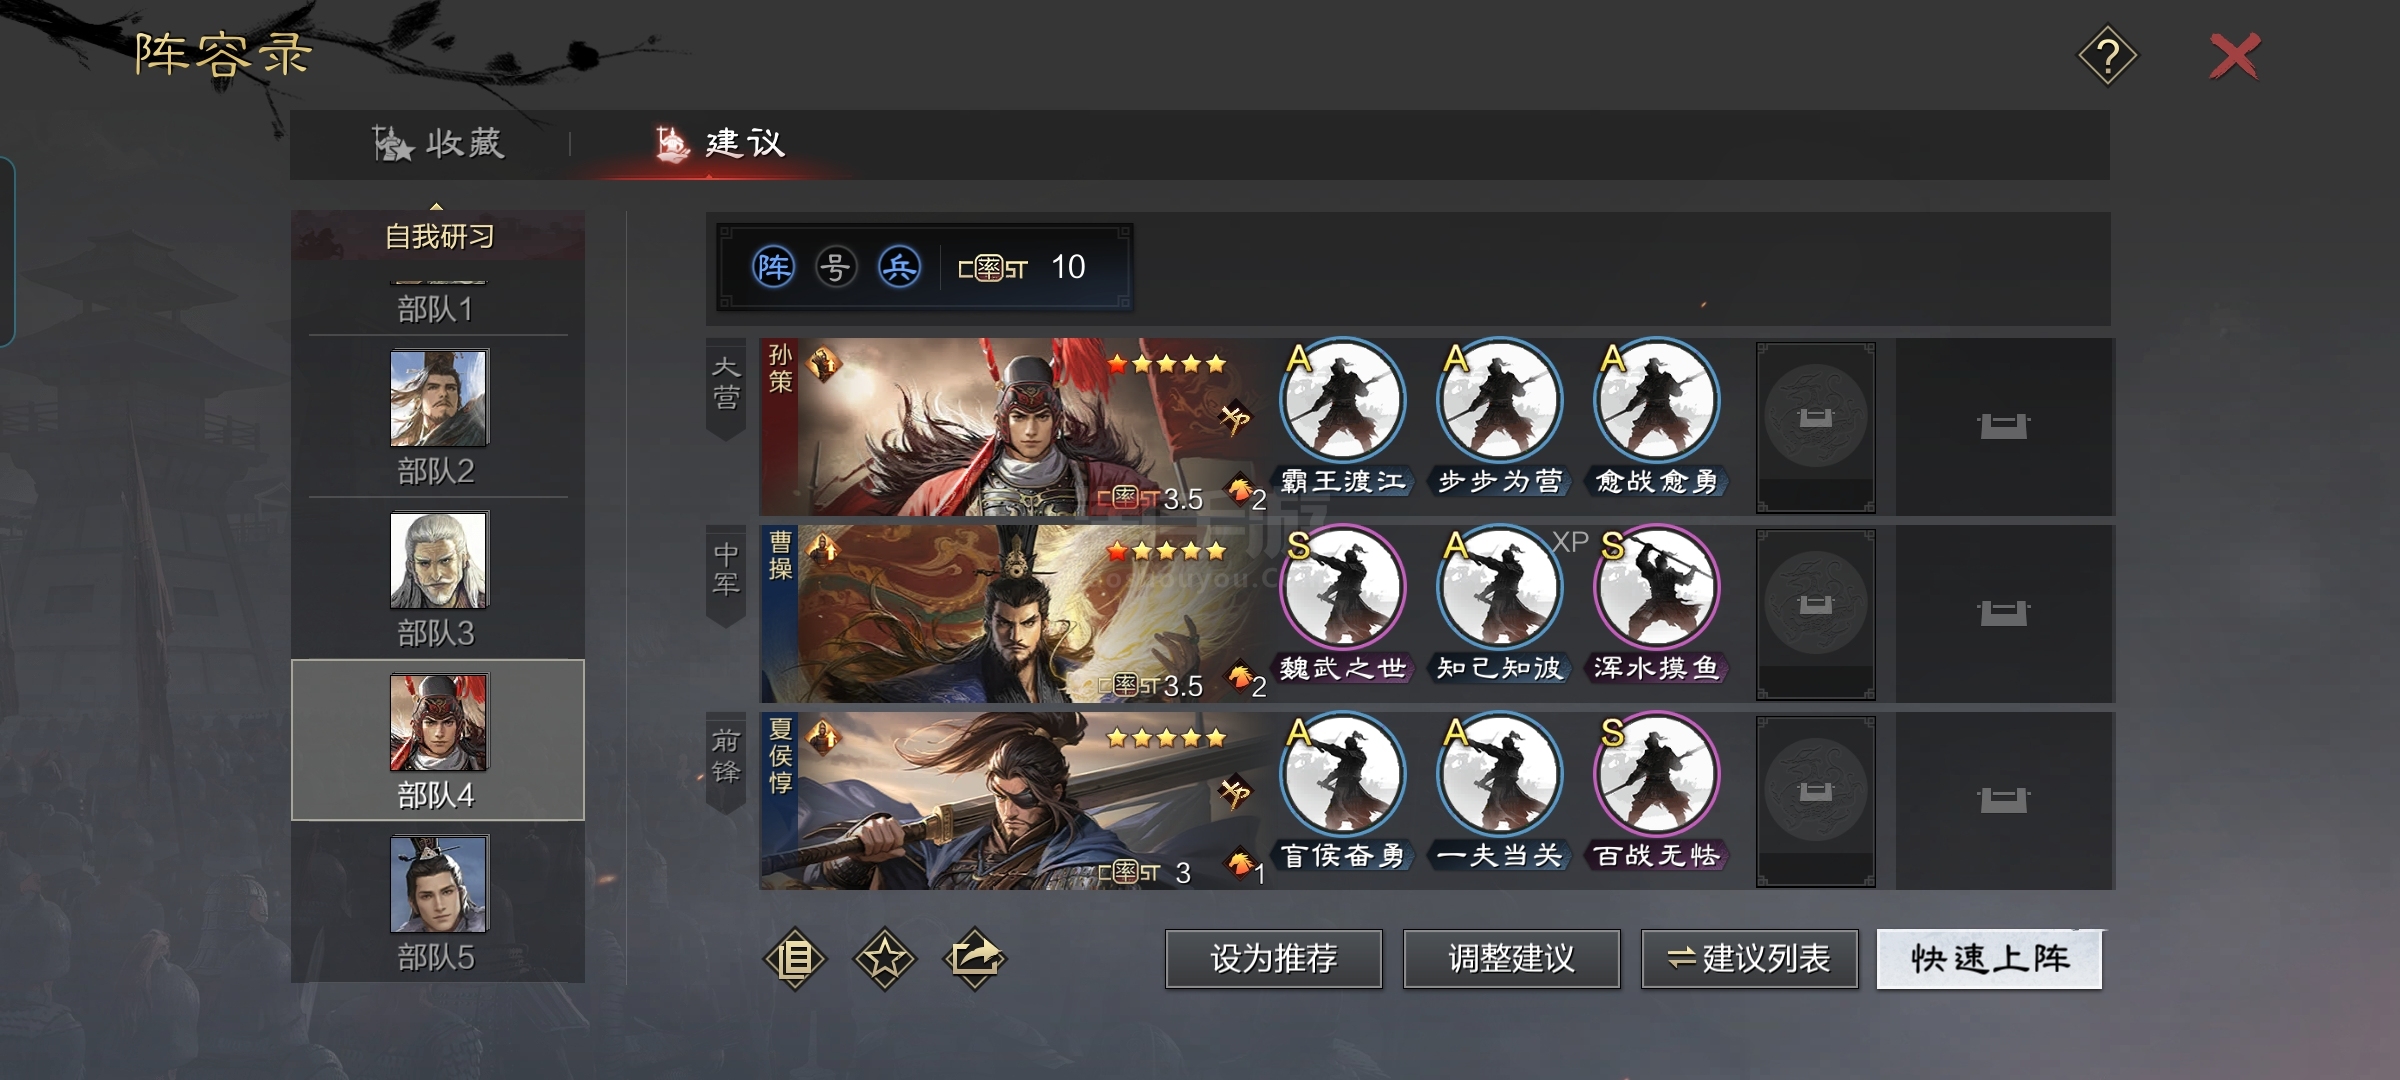Favorite this lineup with star icon
Screen dimensions: 2400x1080
[x=885, y=959]
